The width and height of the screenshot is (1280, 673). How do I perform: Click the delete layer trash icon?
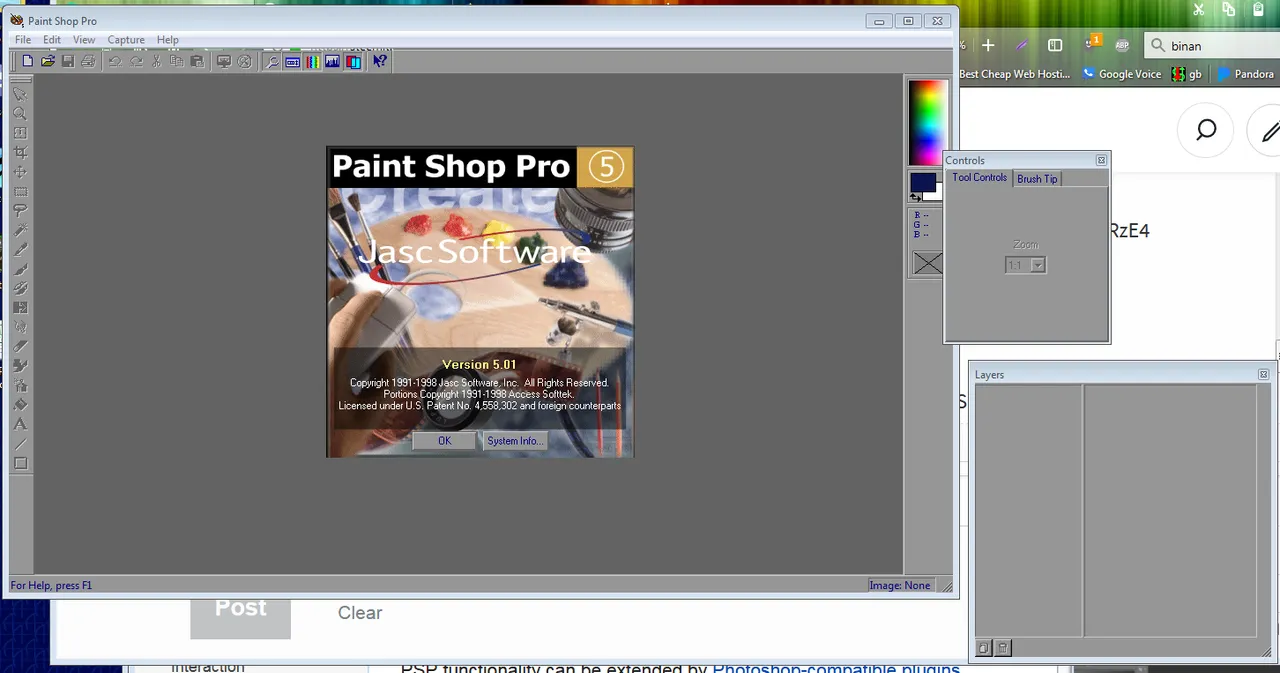click(1003, 648)
